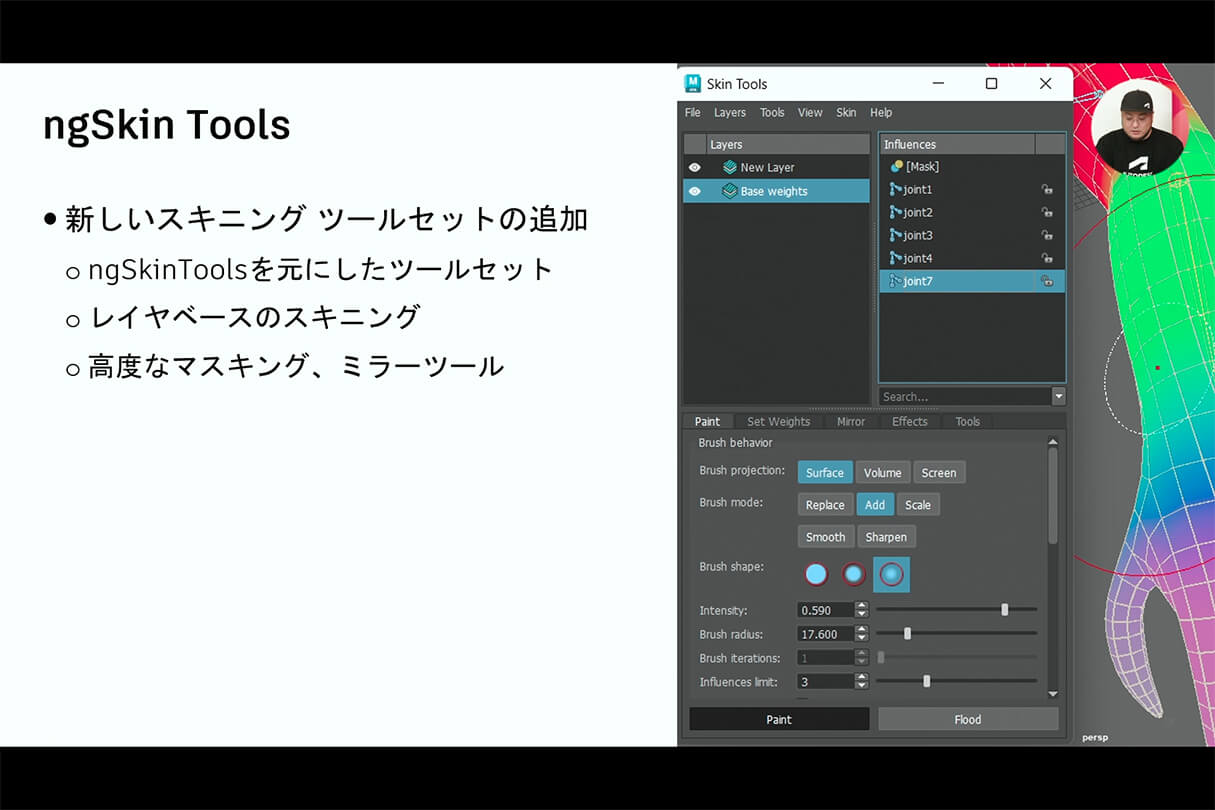Set brush projection to Surface
1215x810 pixels.
[825, 473]
